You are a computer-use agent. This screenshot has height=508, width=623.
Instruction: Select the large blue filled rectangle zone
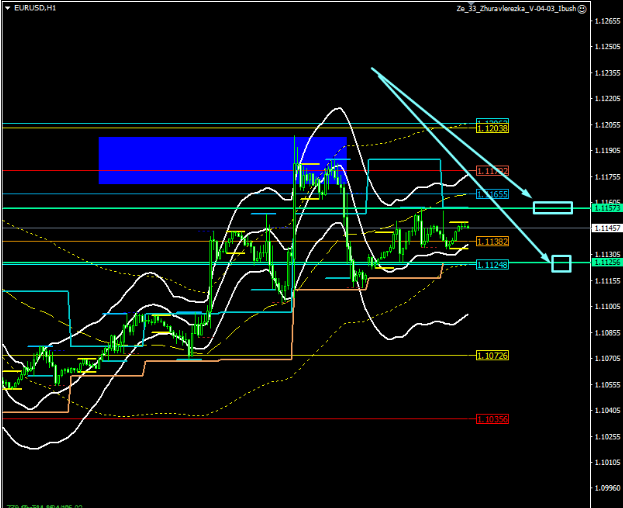click(222, 161)
